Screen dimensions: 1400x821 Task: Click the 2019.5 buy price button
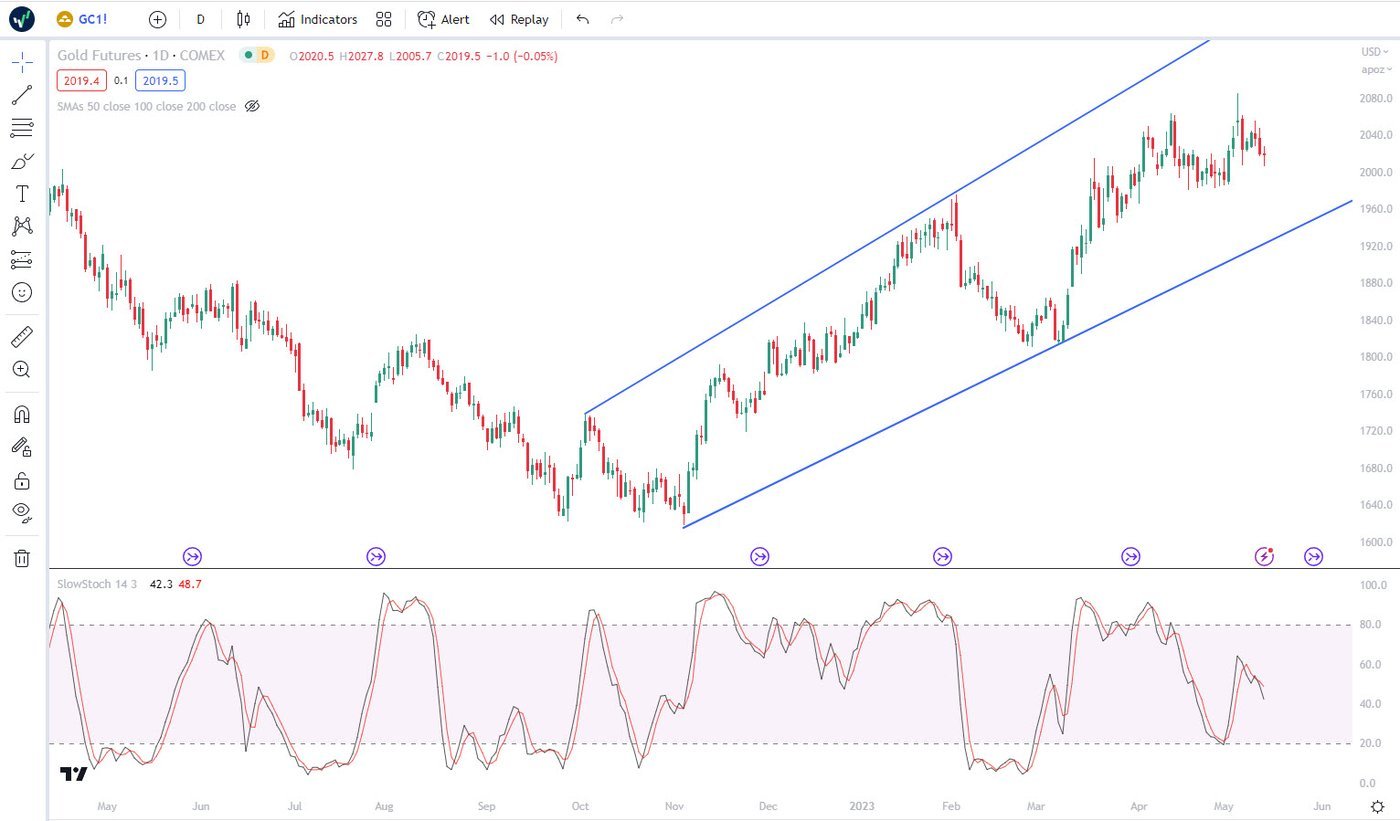[160, 81]
